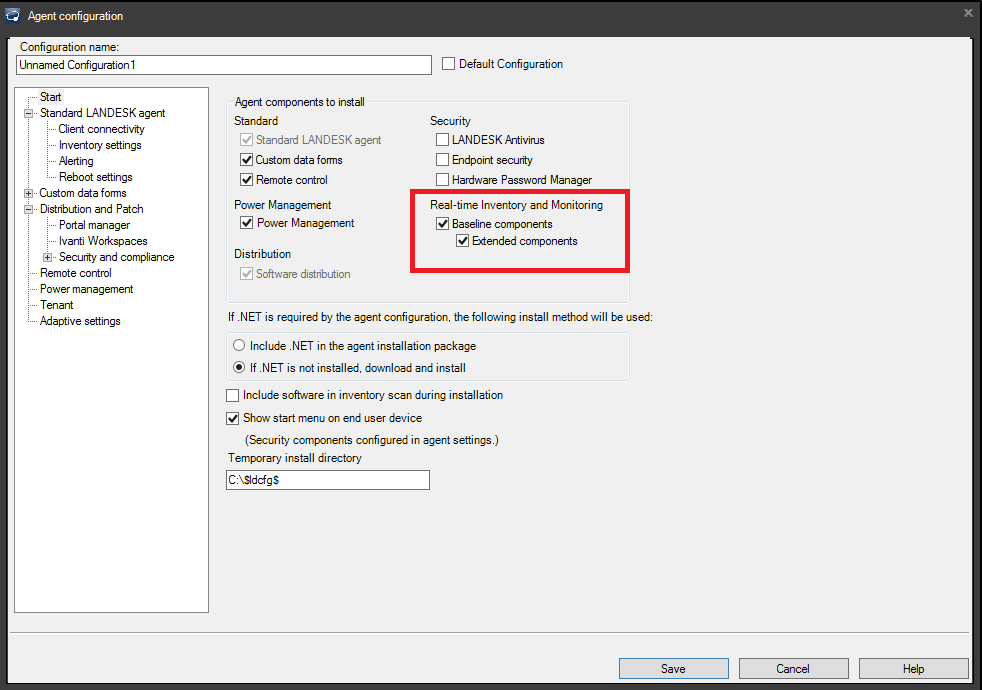Select Include .NET in agent installation package
982x690 pixels.
click(x=238, y=344)
